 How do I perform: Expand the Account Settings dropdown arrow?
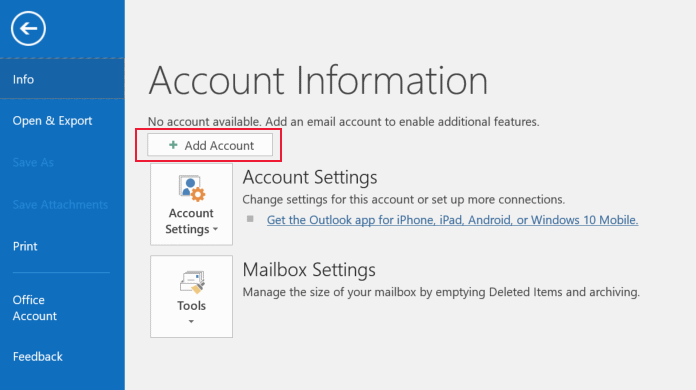pyautogui.click(x=215, y=229)
